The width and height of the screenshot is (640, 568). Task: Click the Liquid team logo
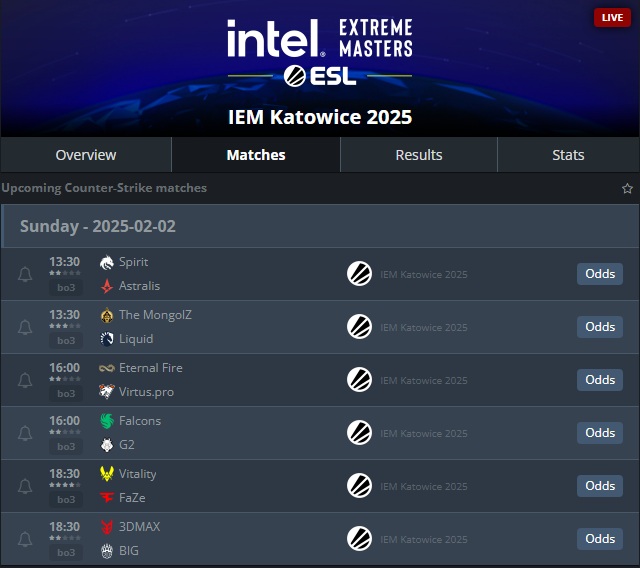(107, 339)
